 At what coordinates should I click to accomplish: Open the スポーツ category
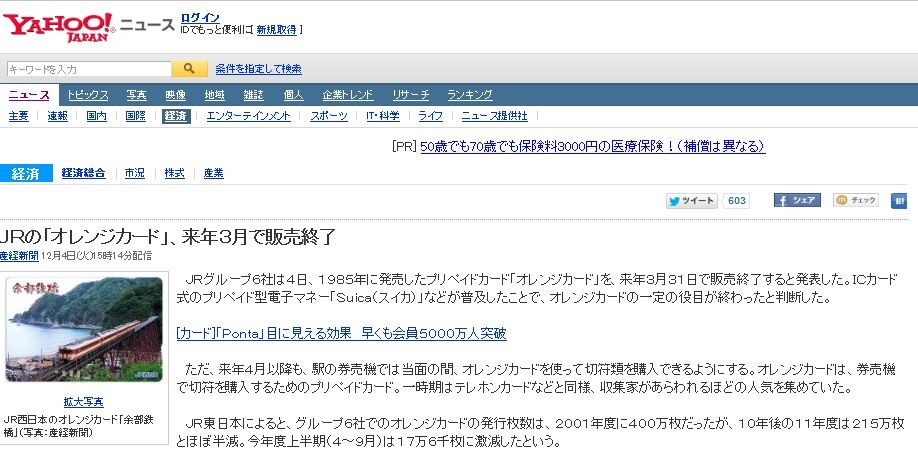click(x=328, y=116)
